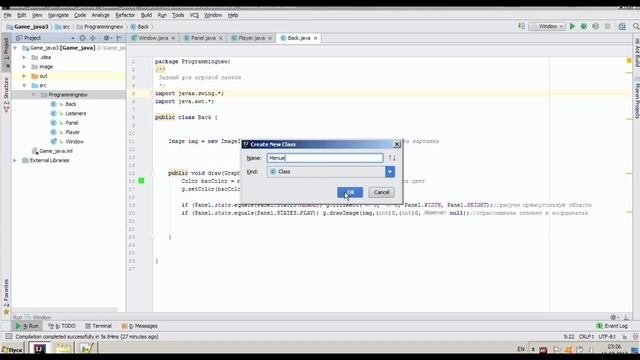Expand External Libraries node
This screenshot has height=360, width=640.
pyautogui.click(x=16, y=160)
